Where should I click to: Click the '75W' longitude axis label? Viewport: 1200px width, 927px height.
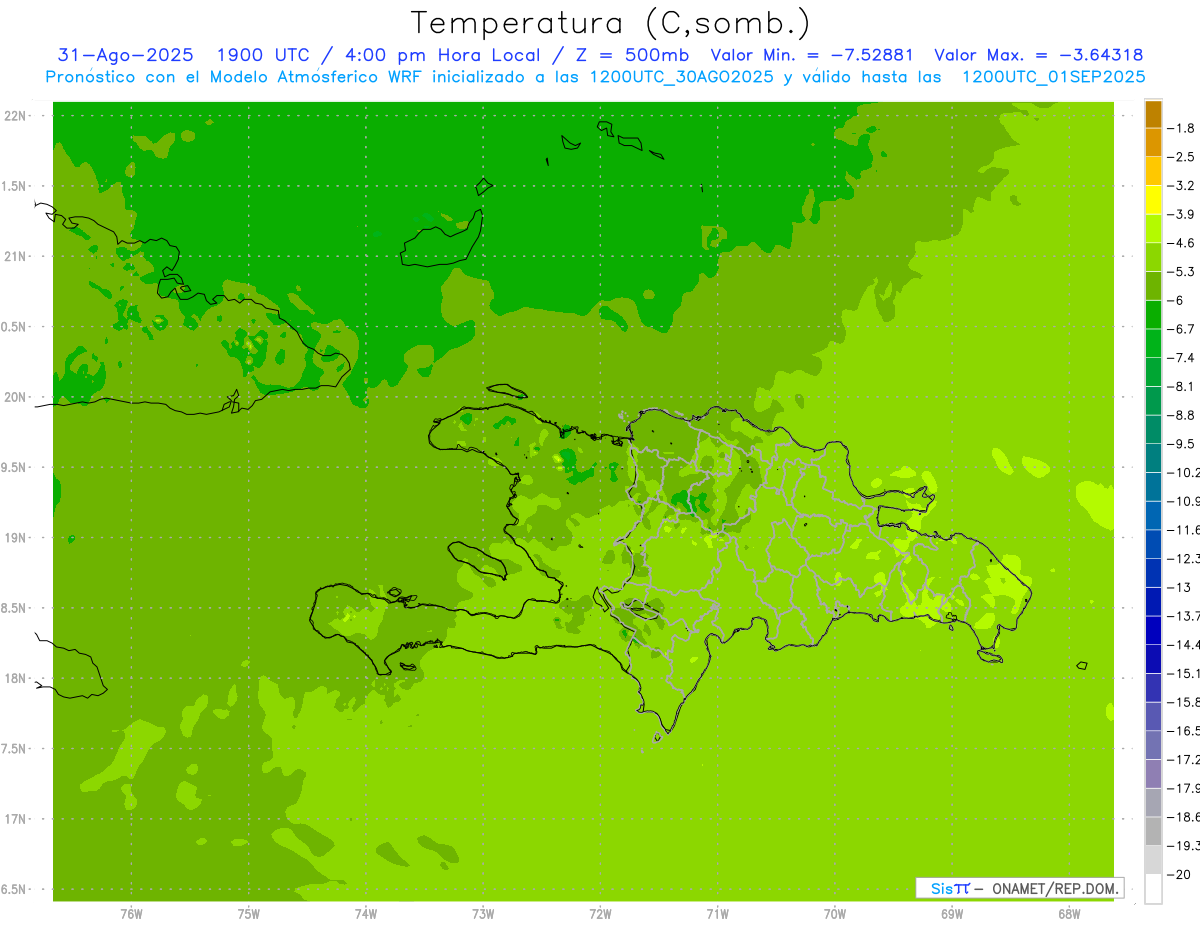(x=249, y=913)
